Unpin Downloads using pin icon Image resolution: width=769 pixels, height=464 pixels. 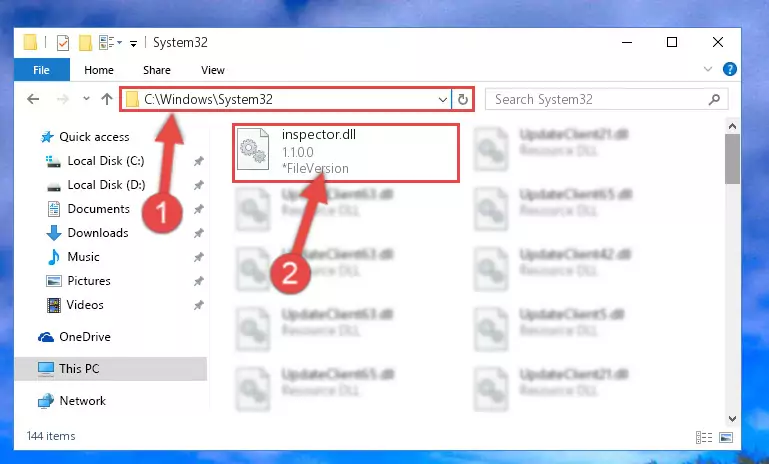coord(199,233)
